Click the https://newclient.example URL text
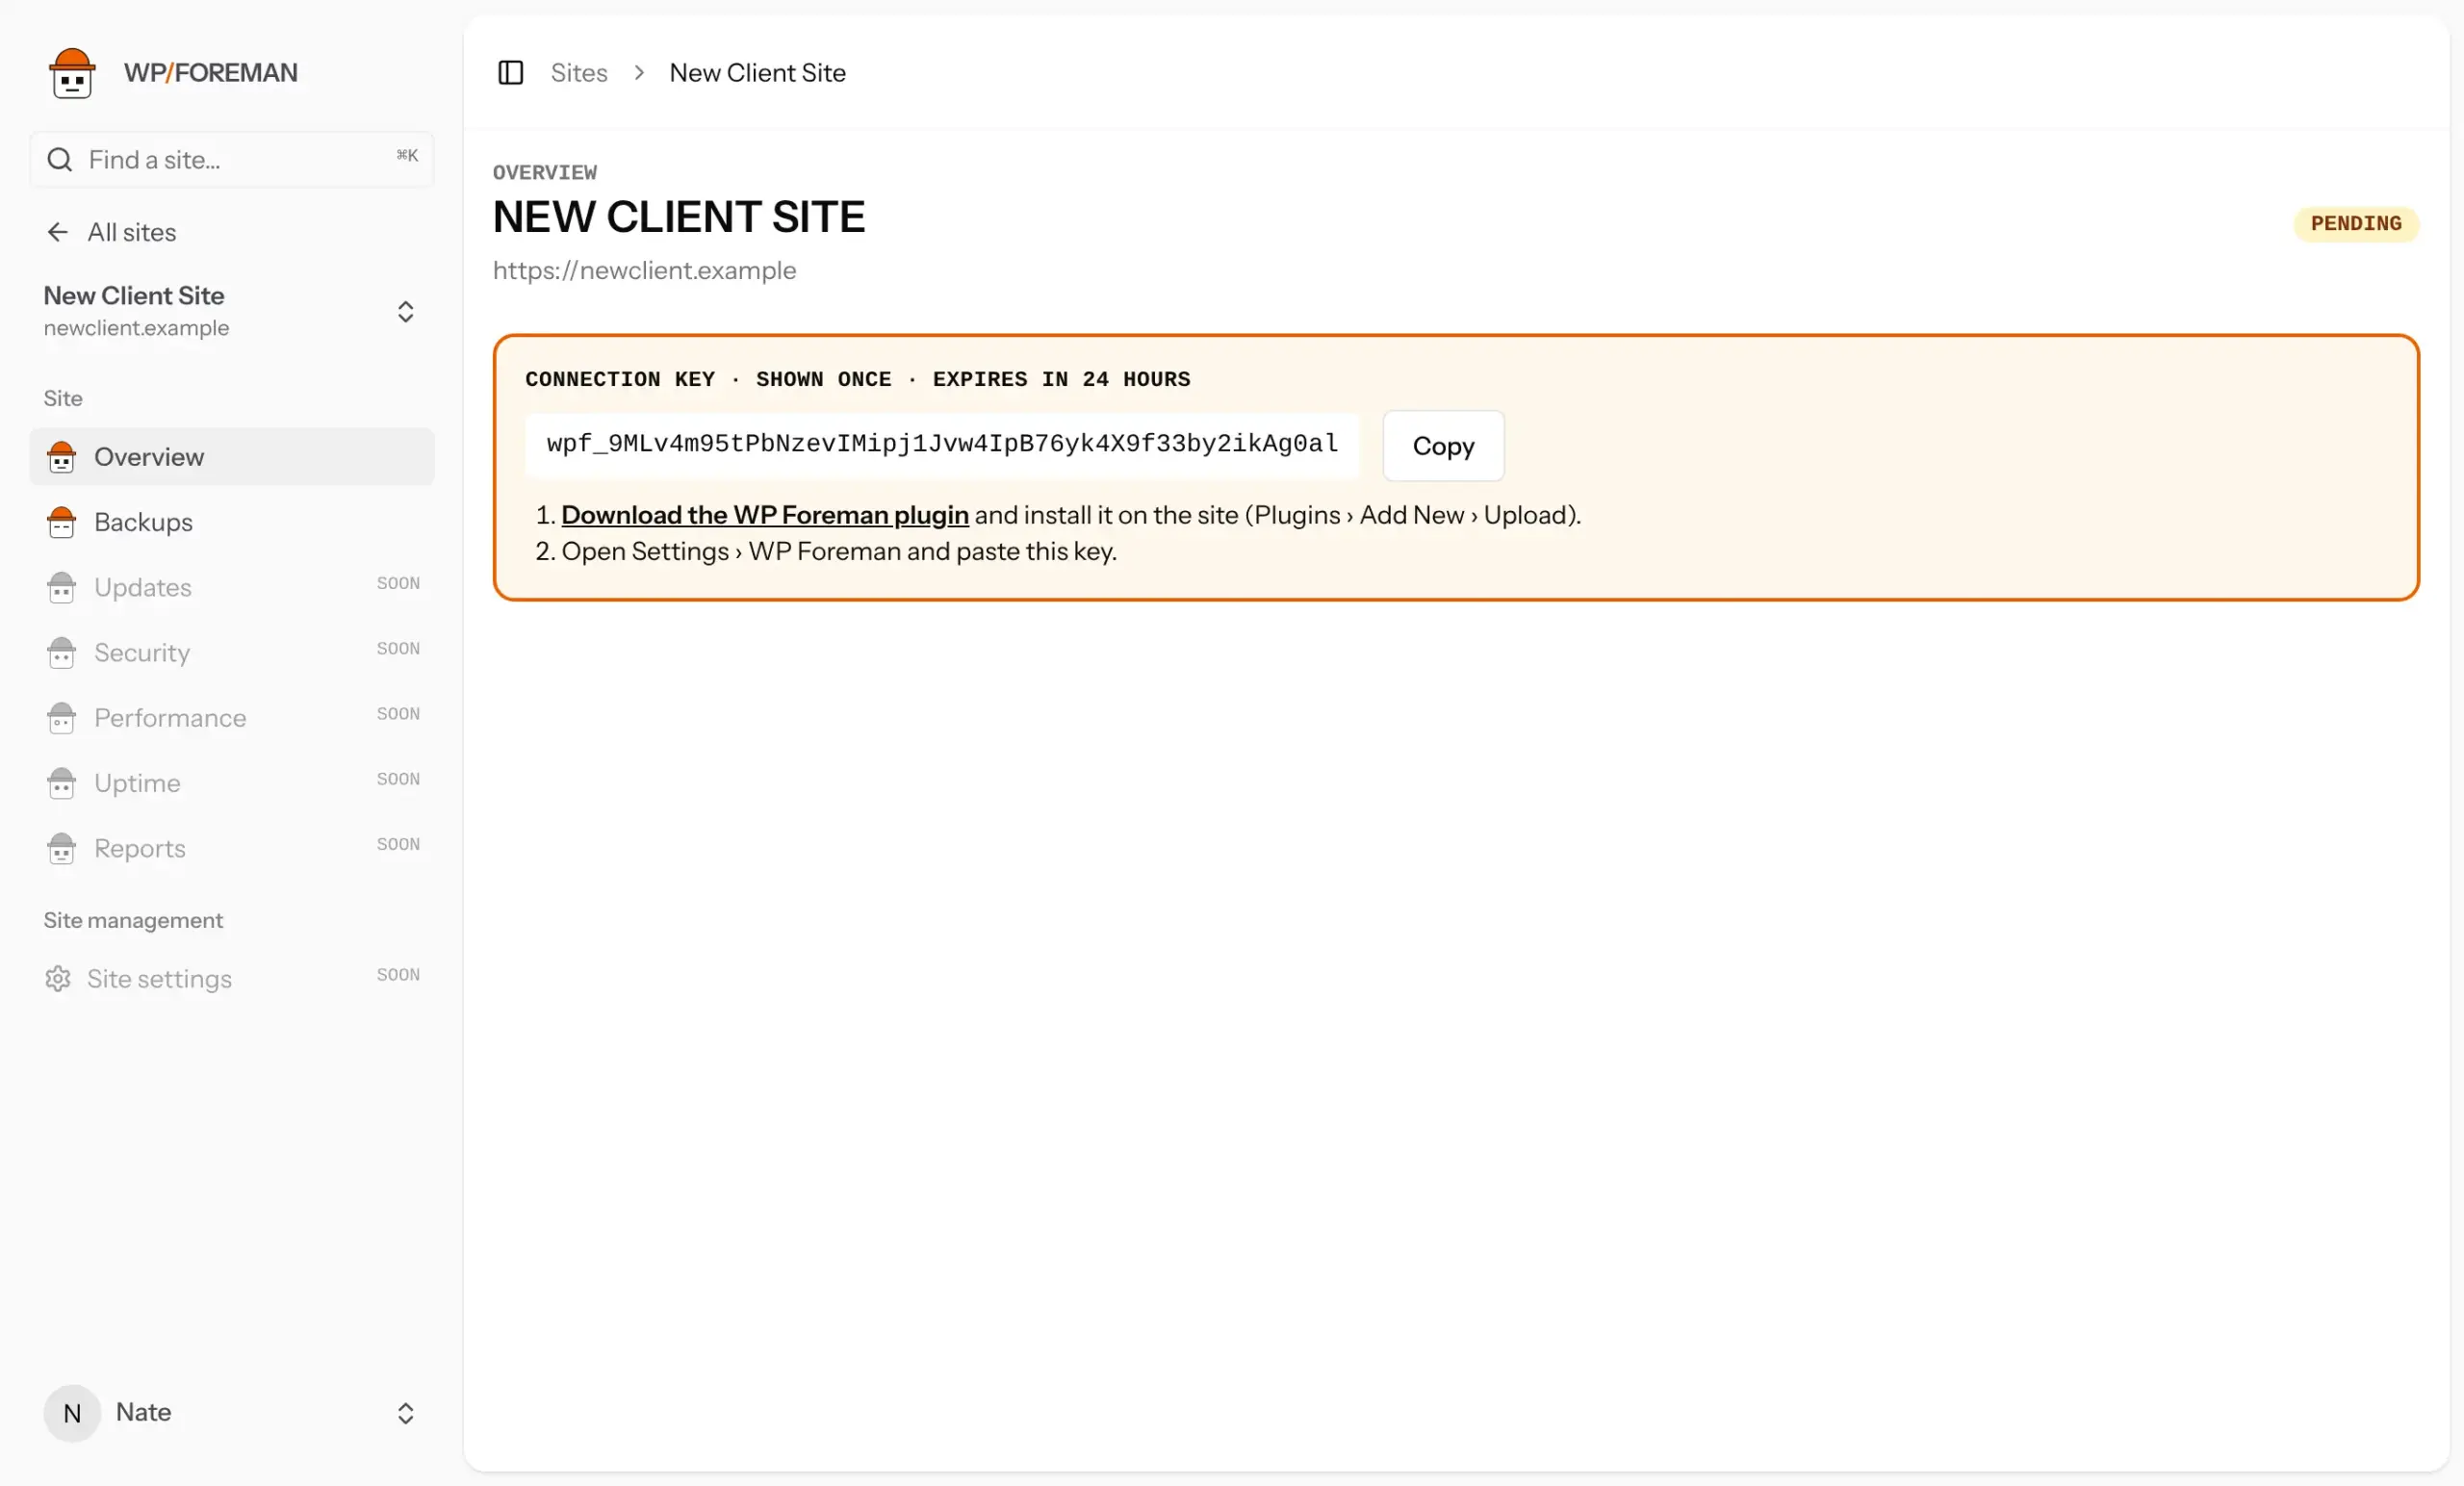The image size is (2464, 1486). click(x=644, y=270)
